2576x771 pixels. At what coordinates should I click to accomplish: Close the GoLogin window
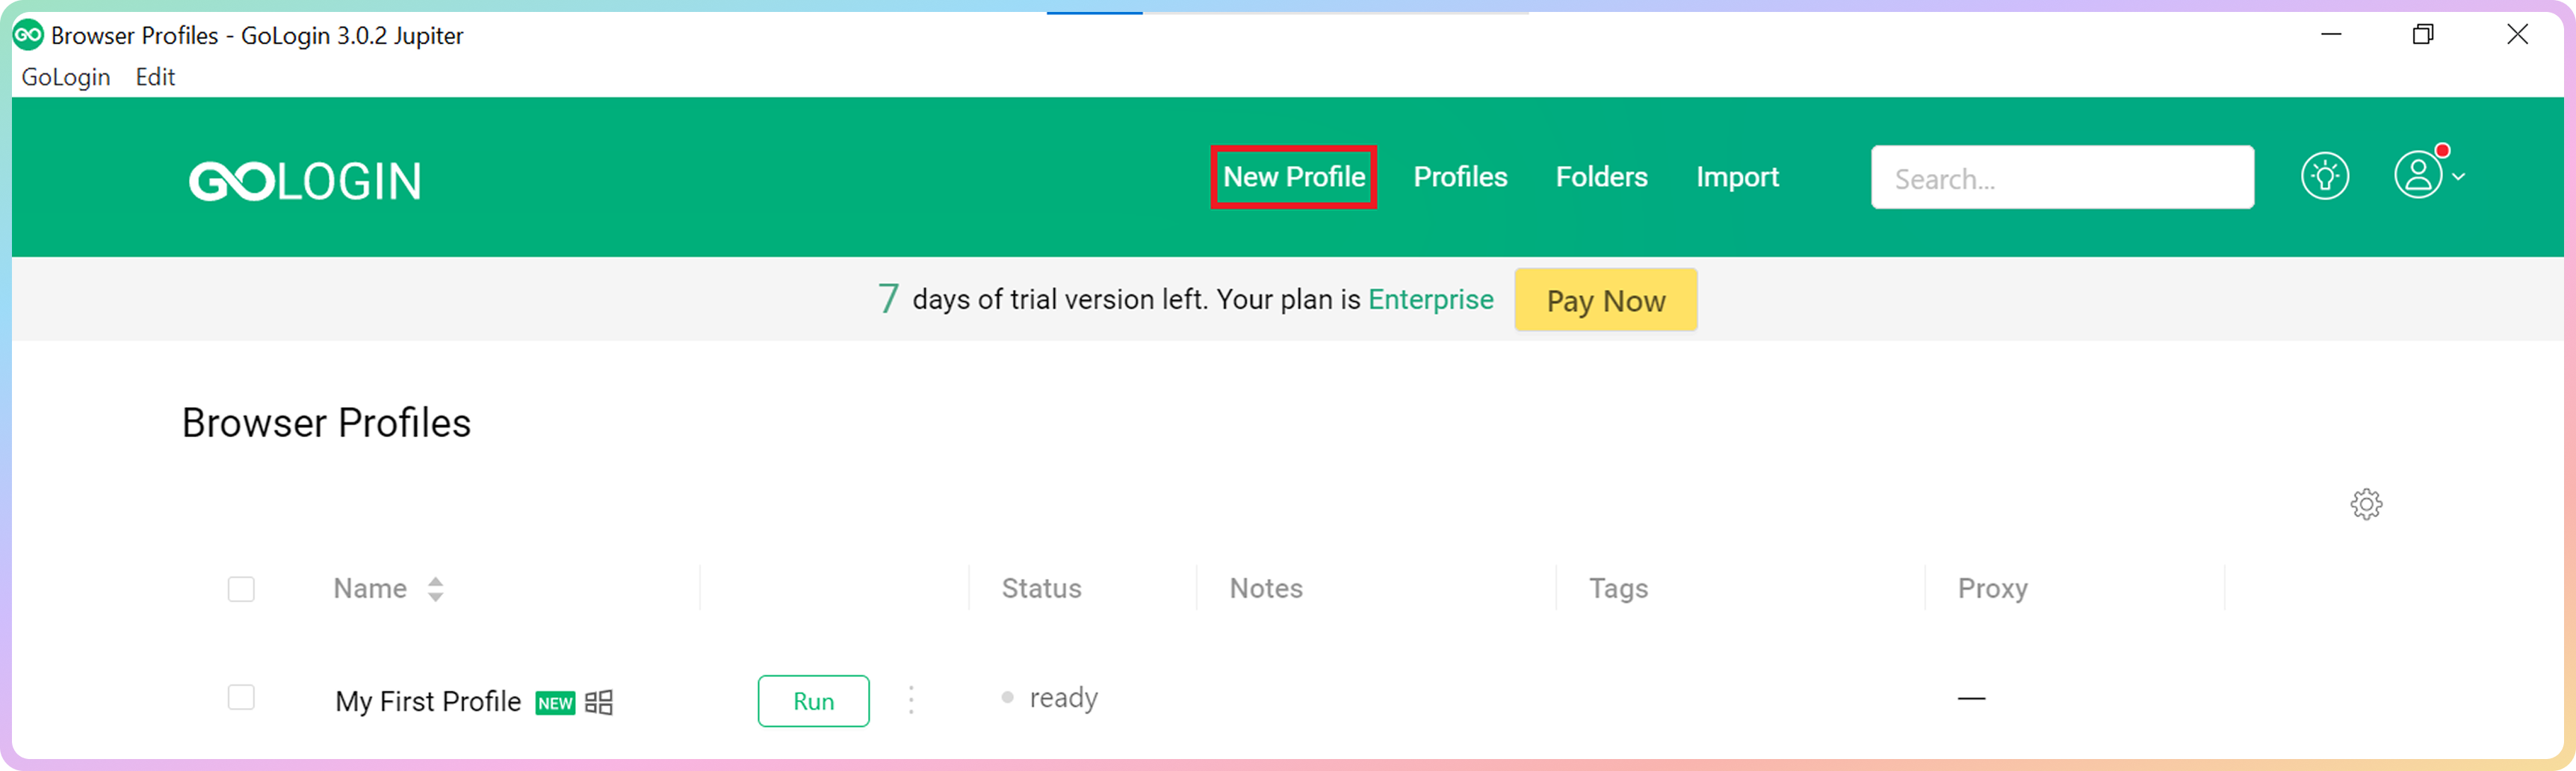point(2517,35)
